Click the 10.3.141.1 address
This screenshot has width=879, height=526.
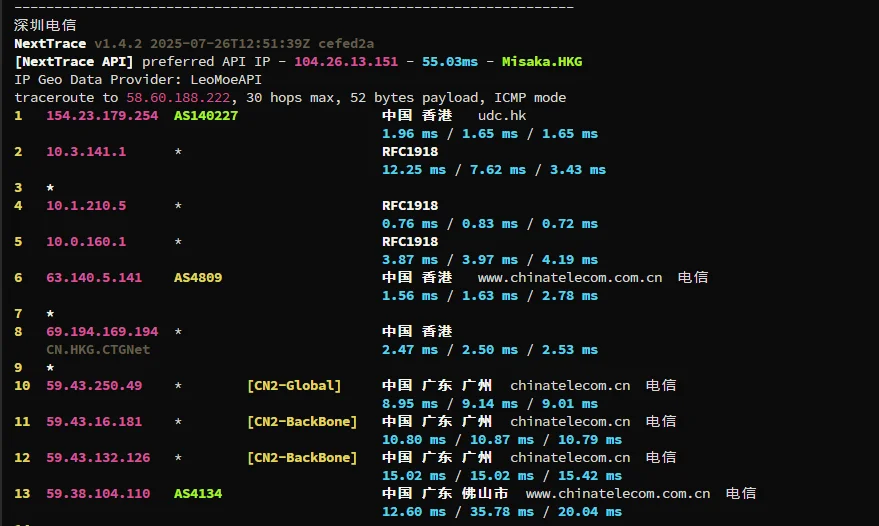click(86, 152)
